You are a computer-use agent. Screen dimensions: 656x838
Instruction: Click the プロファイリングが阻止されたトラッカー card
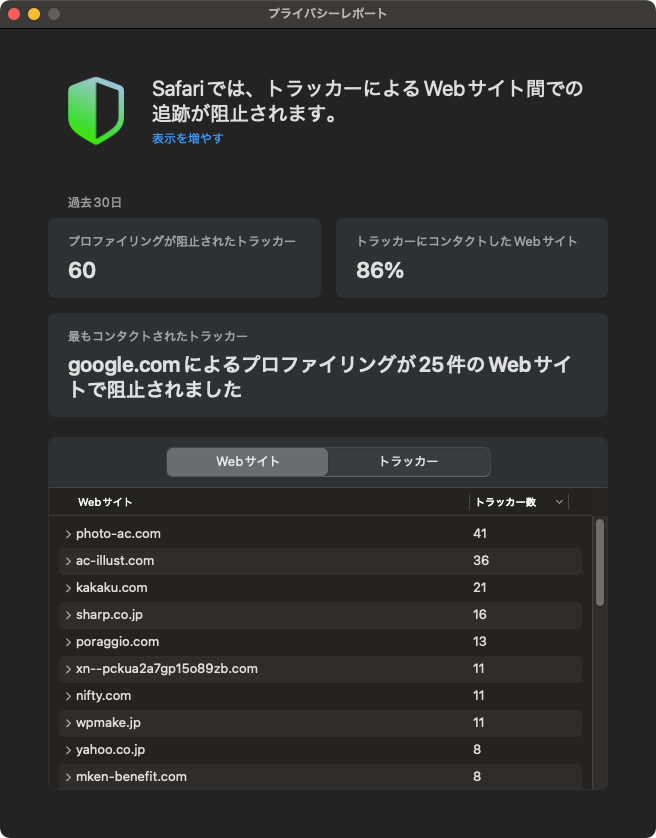[184, 258]
